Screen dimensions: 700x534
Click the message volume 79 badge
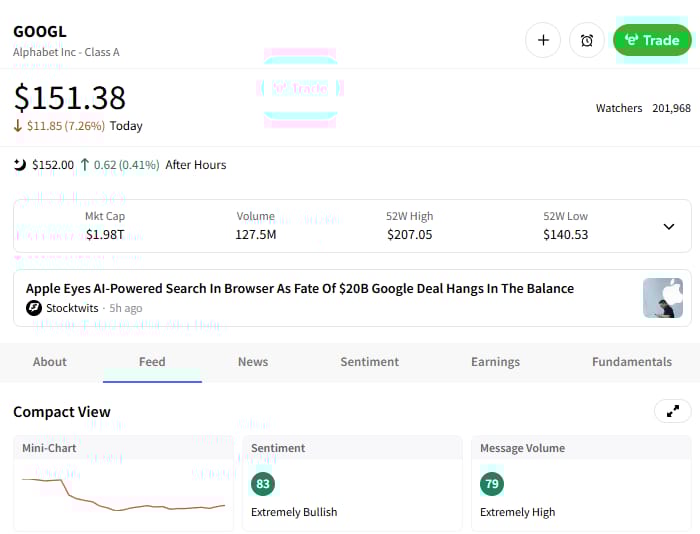(492, 484)
